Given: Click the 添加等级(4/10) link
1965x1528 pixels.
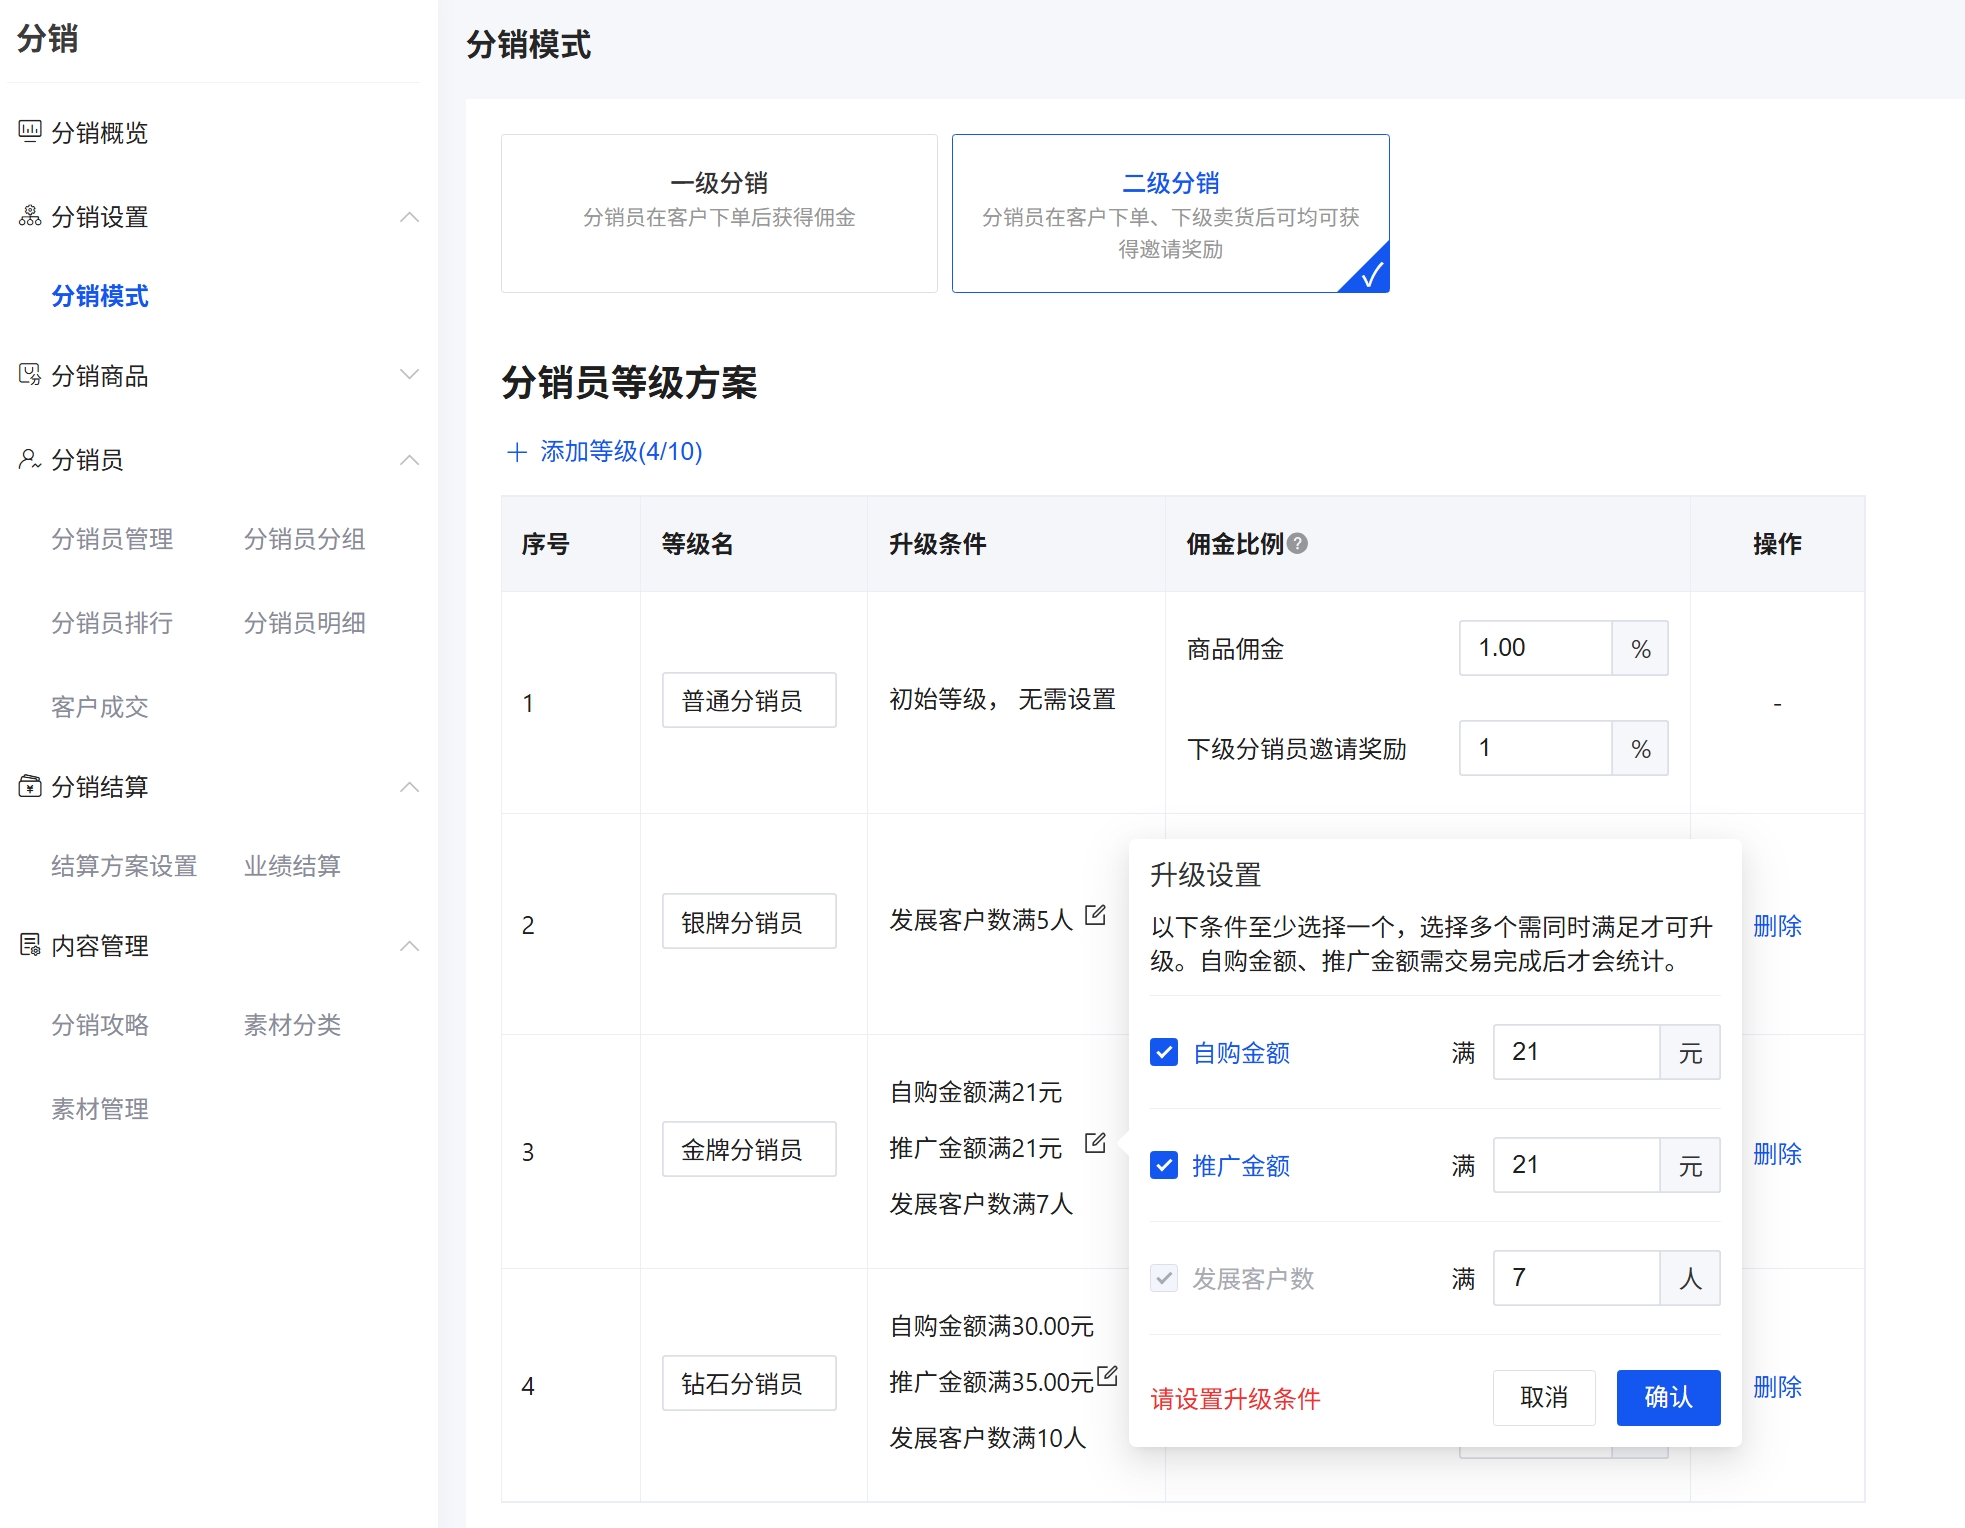Looking at the screenshot, I should tap(603, 452).
